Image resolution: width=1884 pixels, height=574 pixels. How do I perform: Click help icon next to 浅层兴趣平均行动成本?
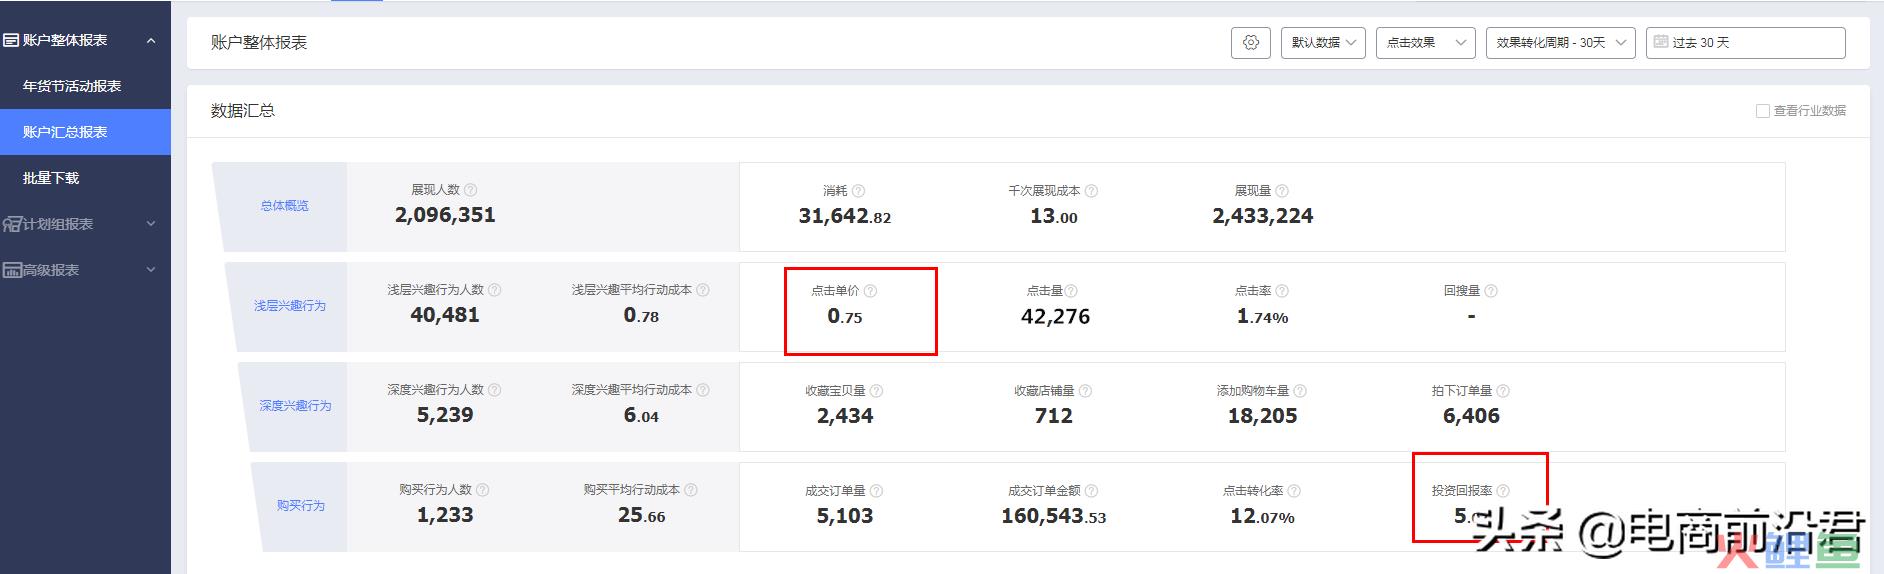coord(703,290)
